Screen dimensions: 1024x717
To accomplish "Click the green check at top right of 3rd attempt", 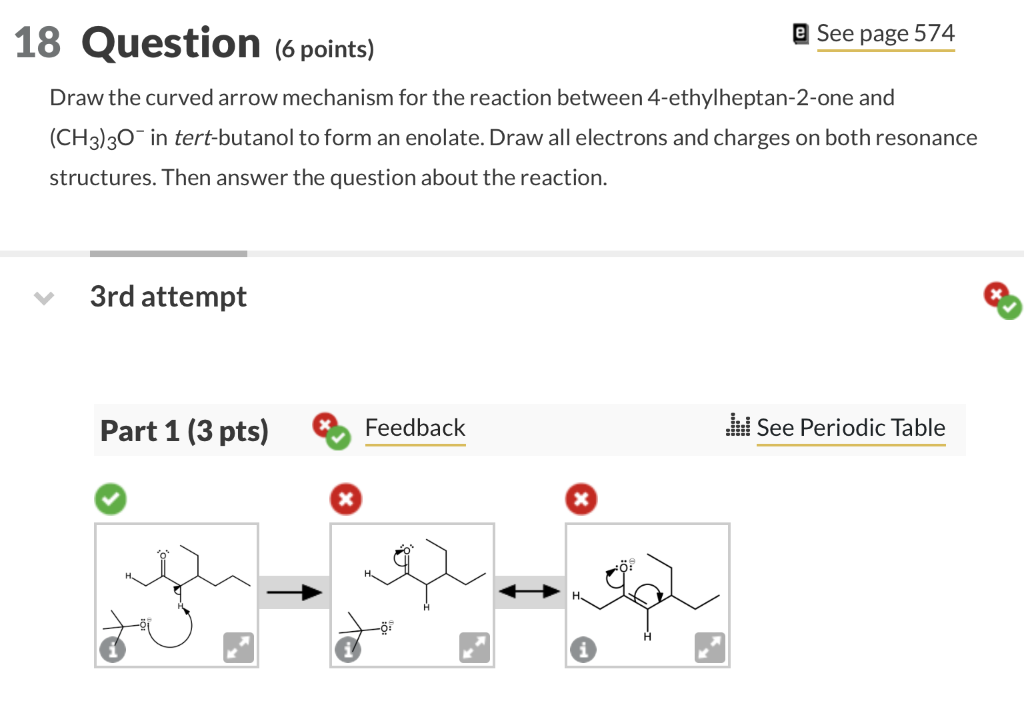I will point(1008,306).
